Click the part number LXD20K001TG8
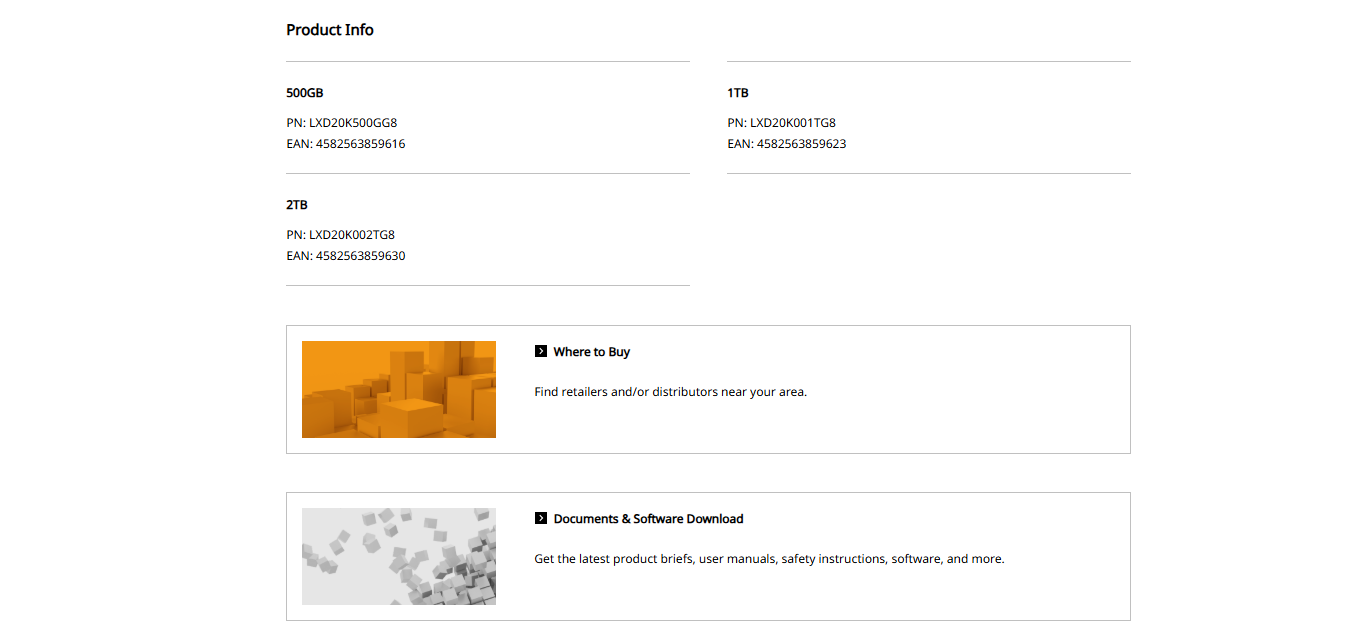1350x624 pixels. [792, 123]
